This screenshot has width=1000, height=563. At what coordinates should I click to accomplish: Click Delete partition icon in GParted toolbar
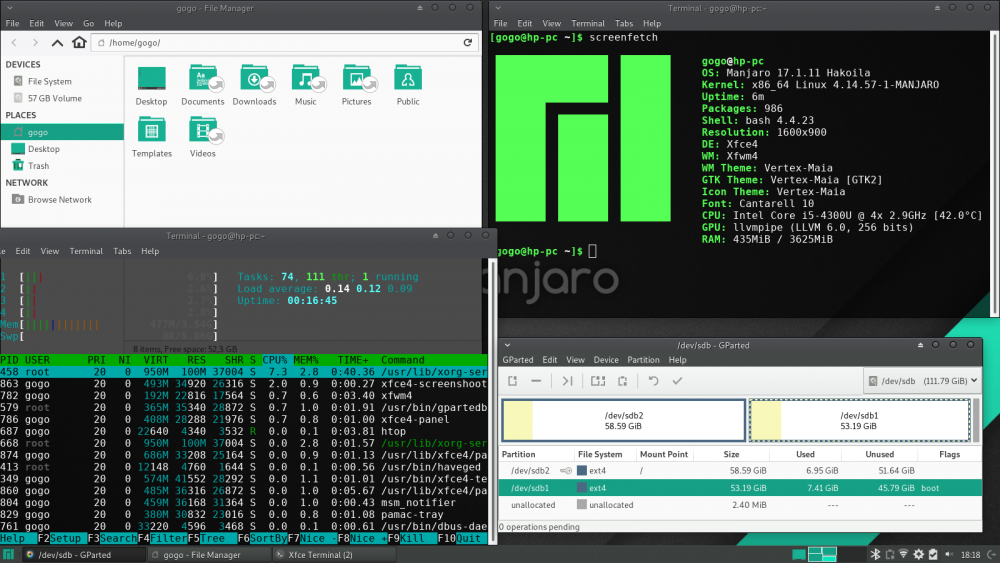coord(536,381)
